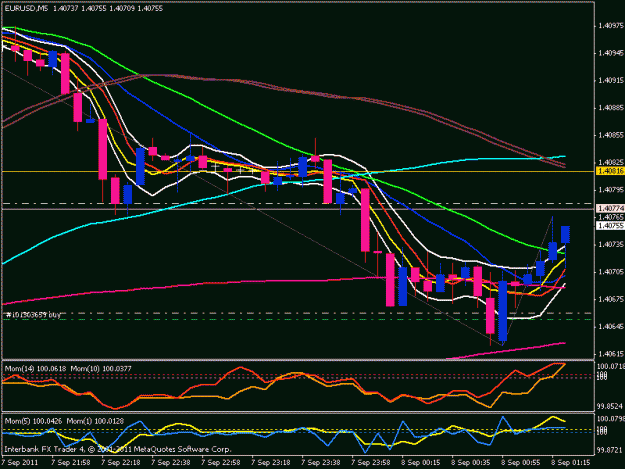Click the latest blue candle near 1.40755
The height and width of the screenshot is (469, 625).
(565, 235)
